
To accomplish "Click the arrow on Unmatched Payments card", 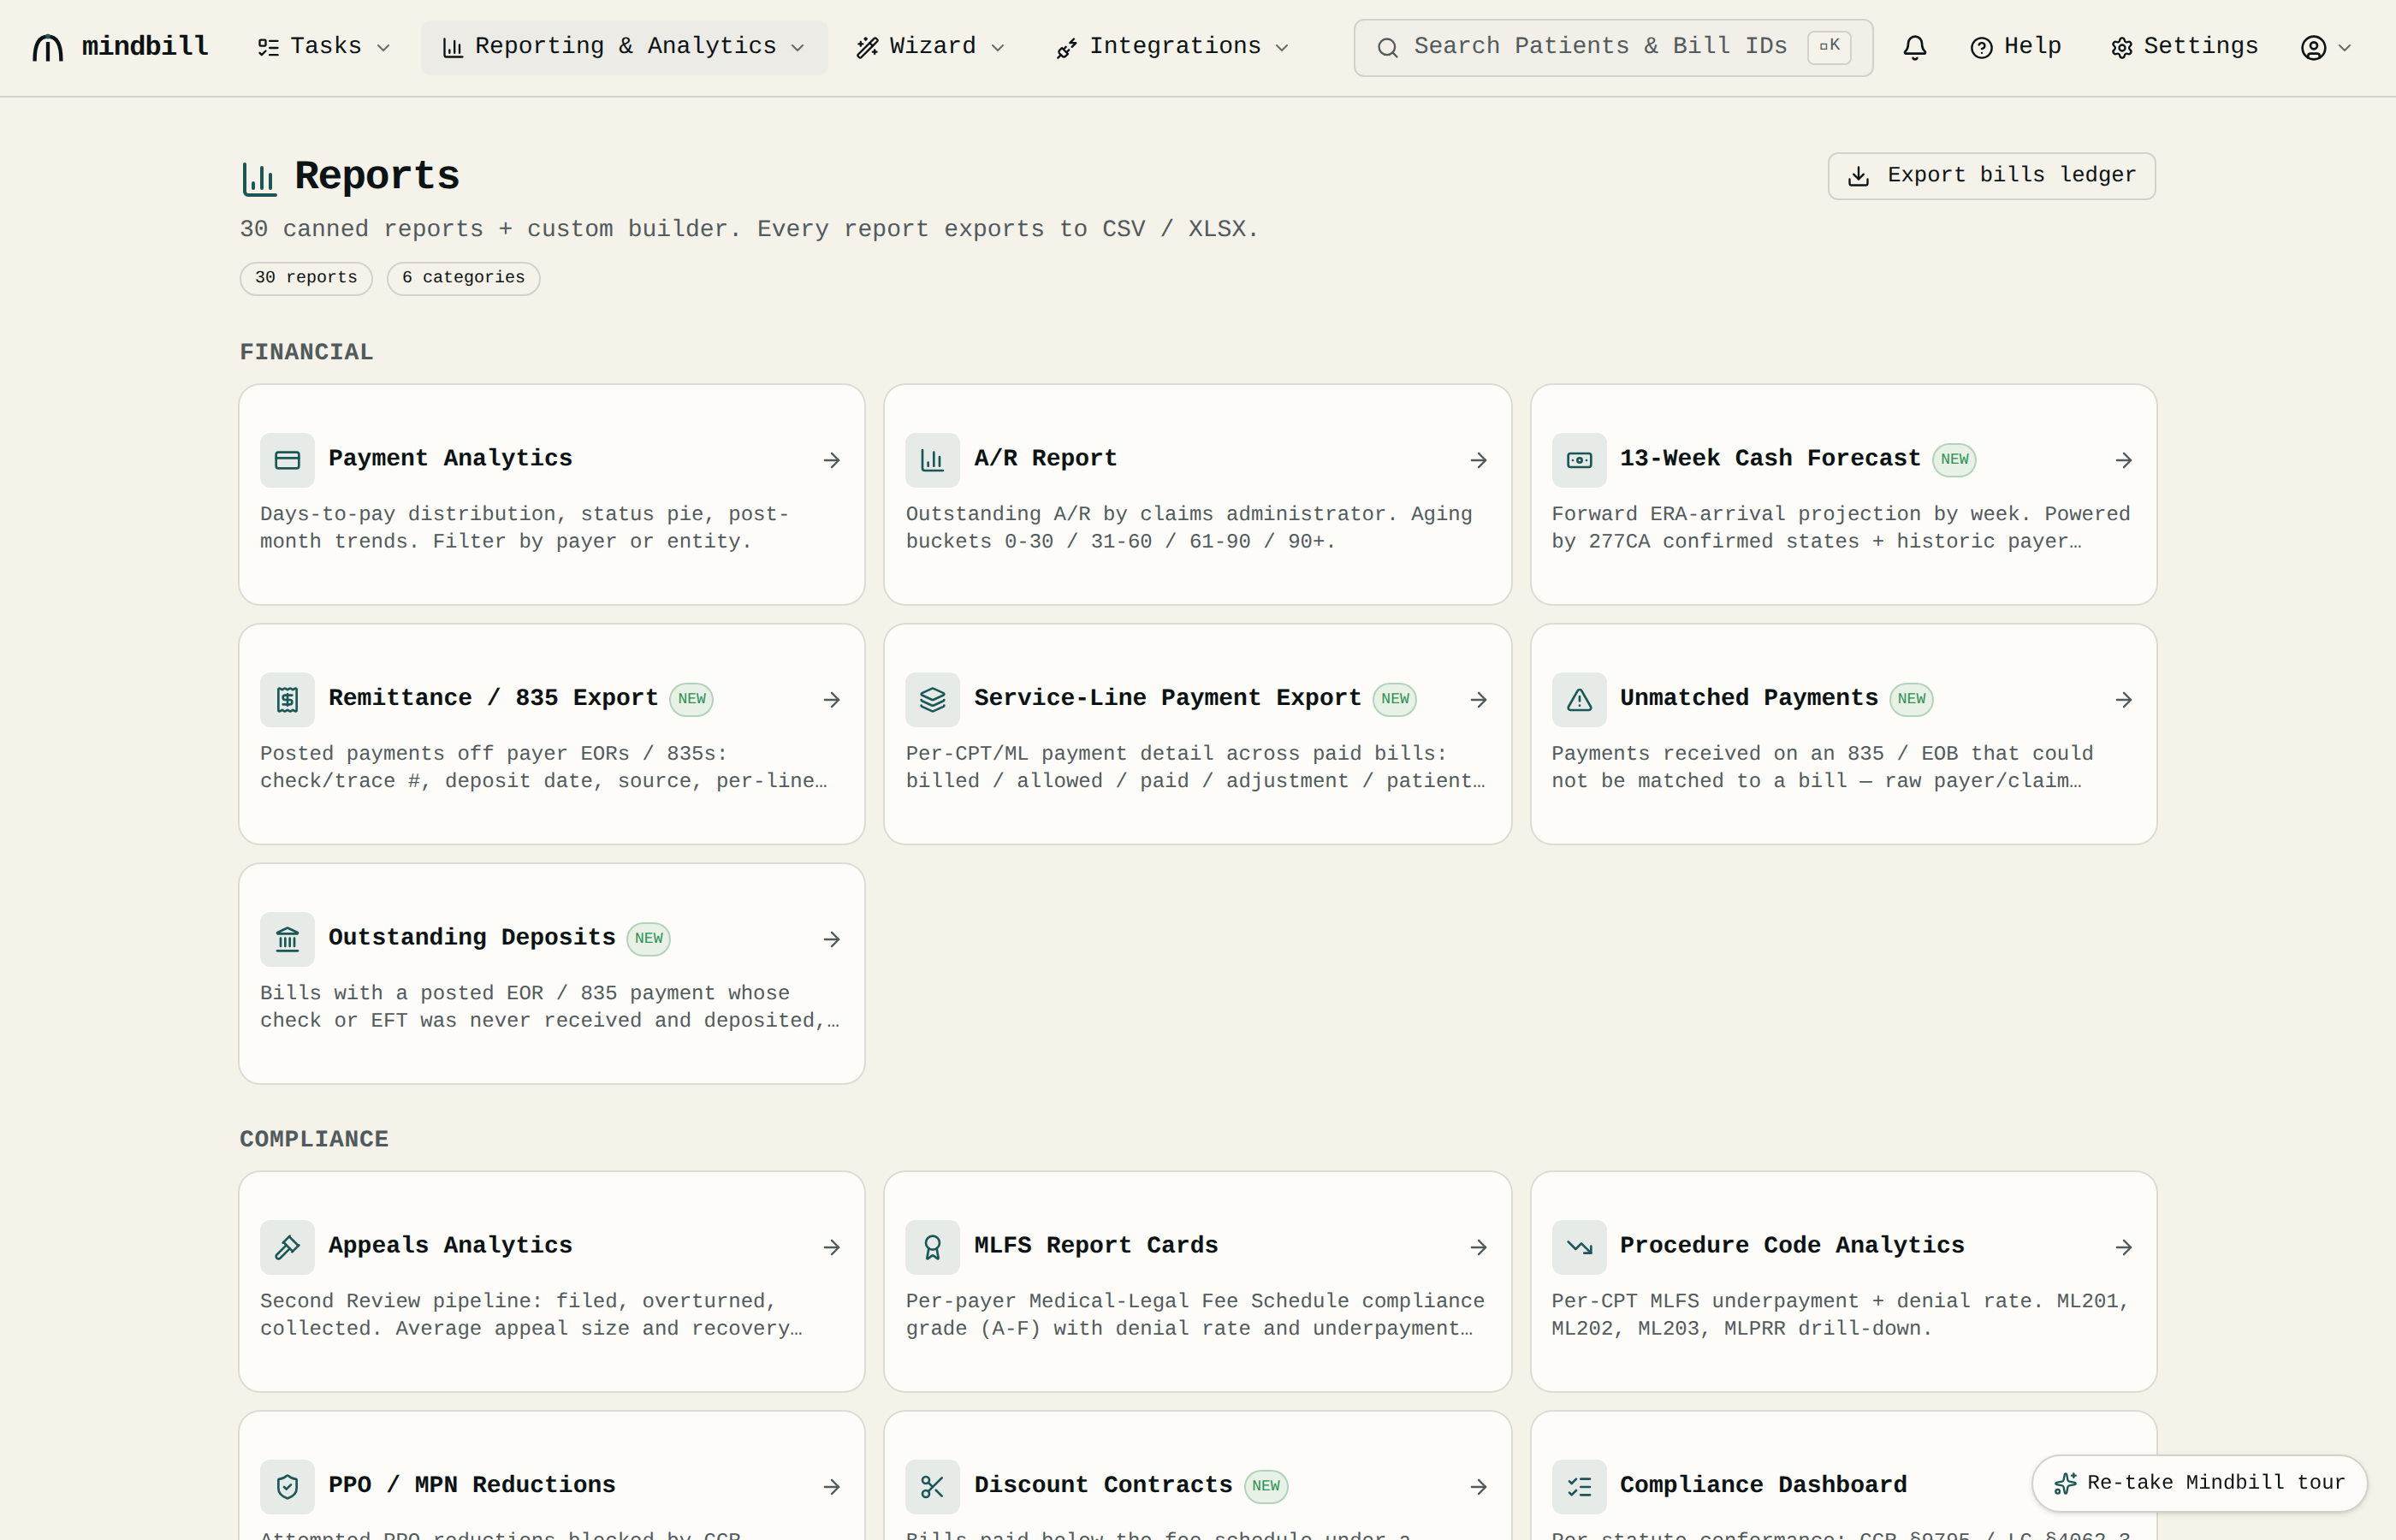I will 2124,699.
